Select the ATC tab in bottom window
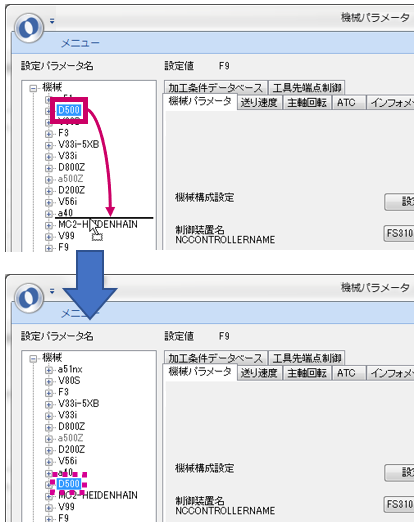This screenshot has height=526, width=415. tap(346, 373)
